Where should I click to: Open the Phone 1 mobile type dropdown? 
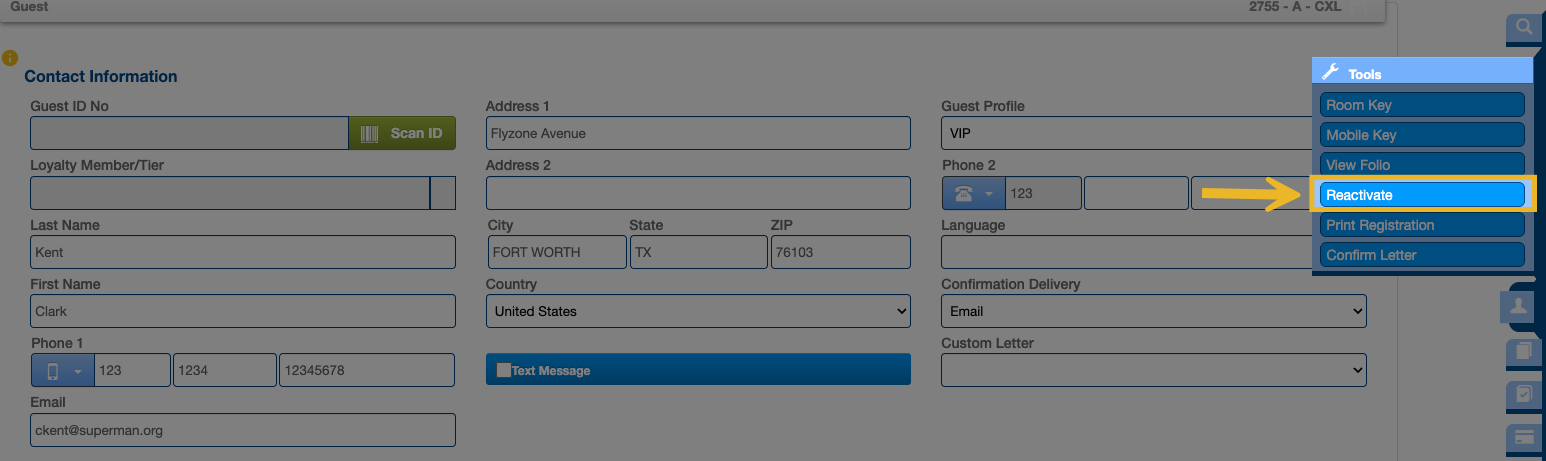[63, 370]
